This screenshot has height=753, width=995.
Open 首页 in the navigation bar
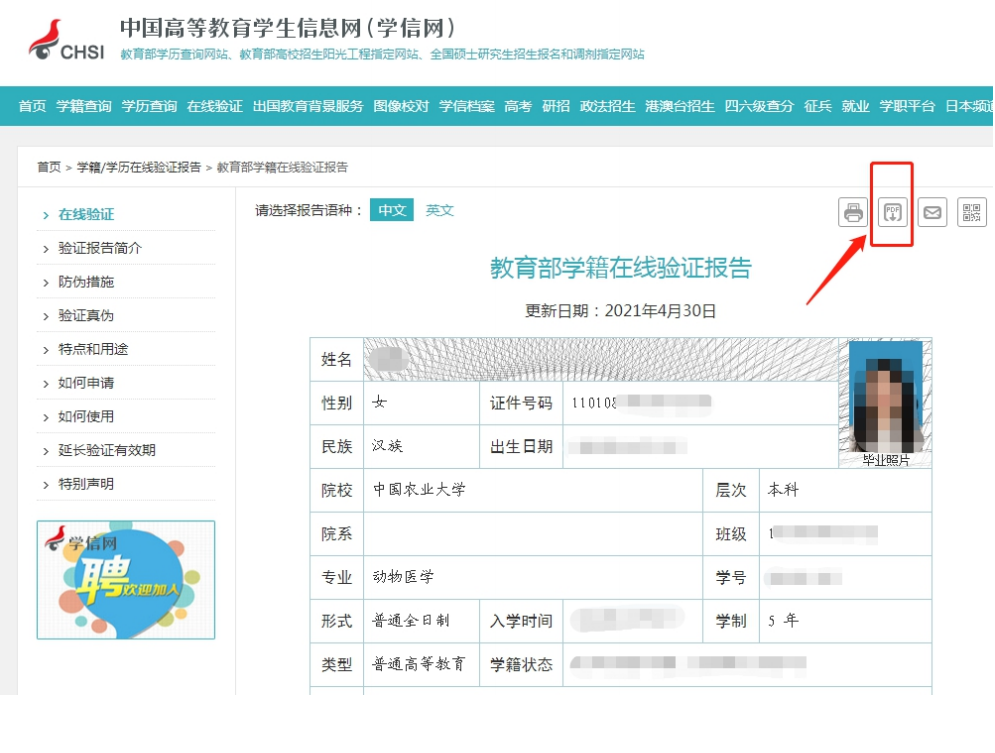point(32,106)
